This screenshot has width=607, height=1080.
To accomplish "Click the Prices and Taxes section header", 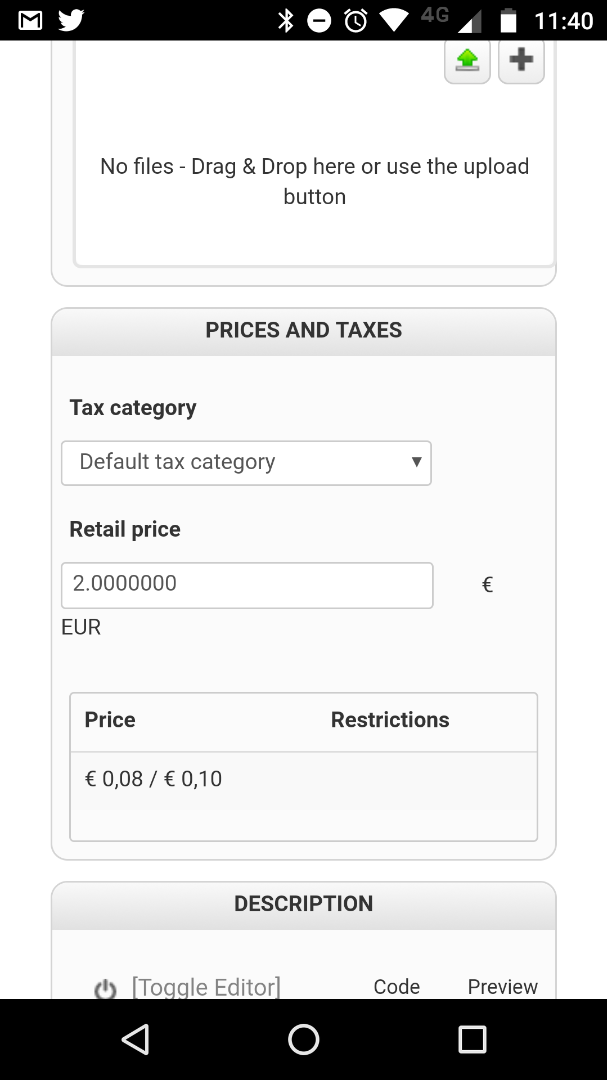I will 303,331.
